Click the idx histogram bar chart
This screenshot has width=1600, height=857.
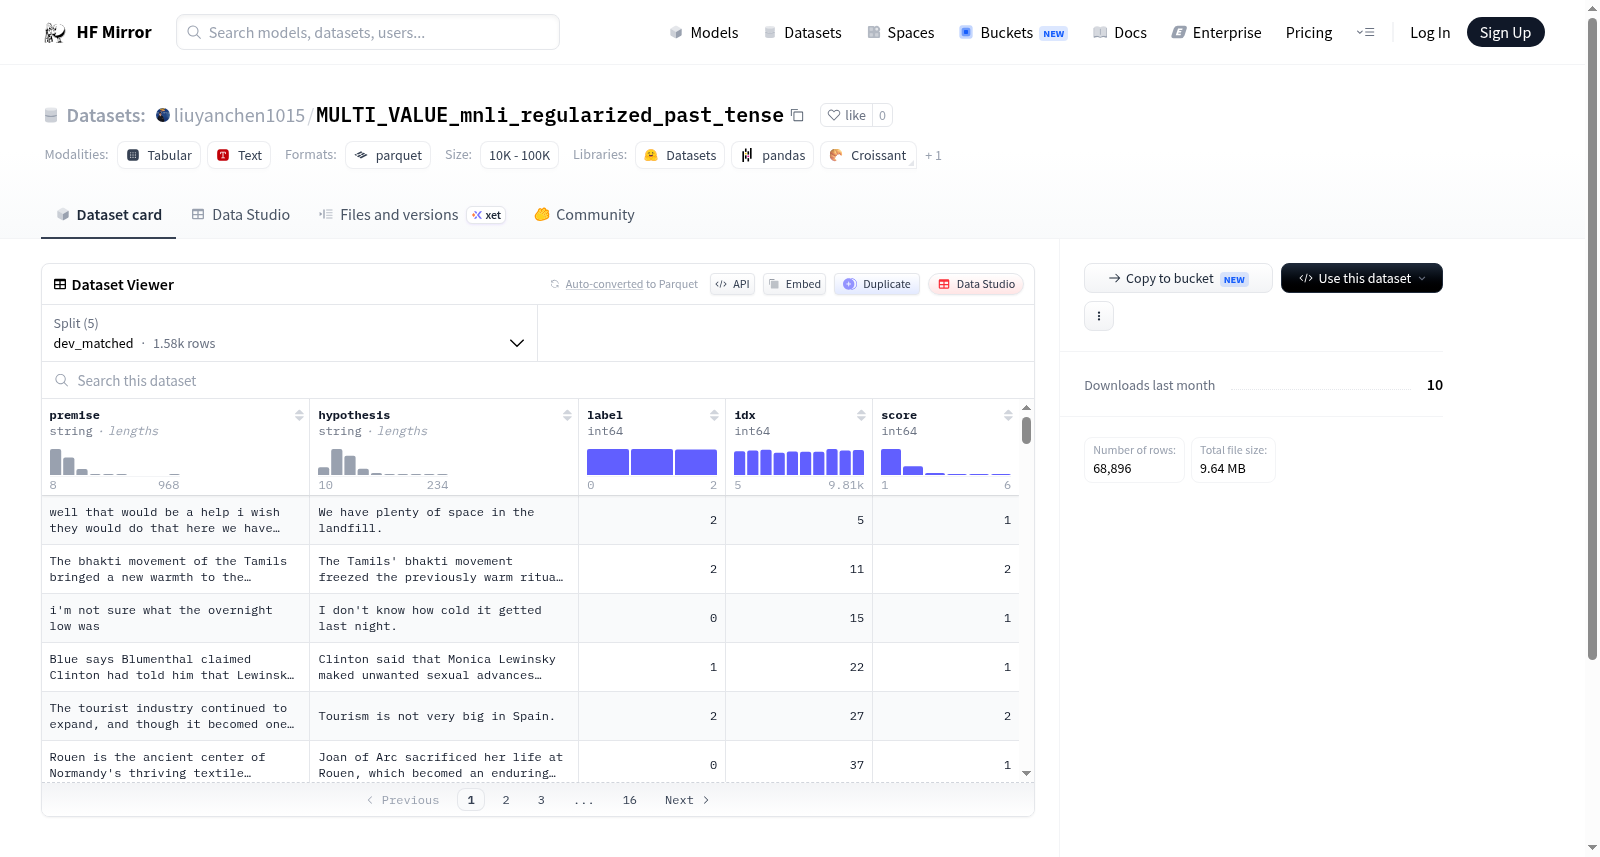click(x=799, y=462)
